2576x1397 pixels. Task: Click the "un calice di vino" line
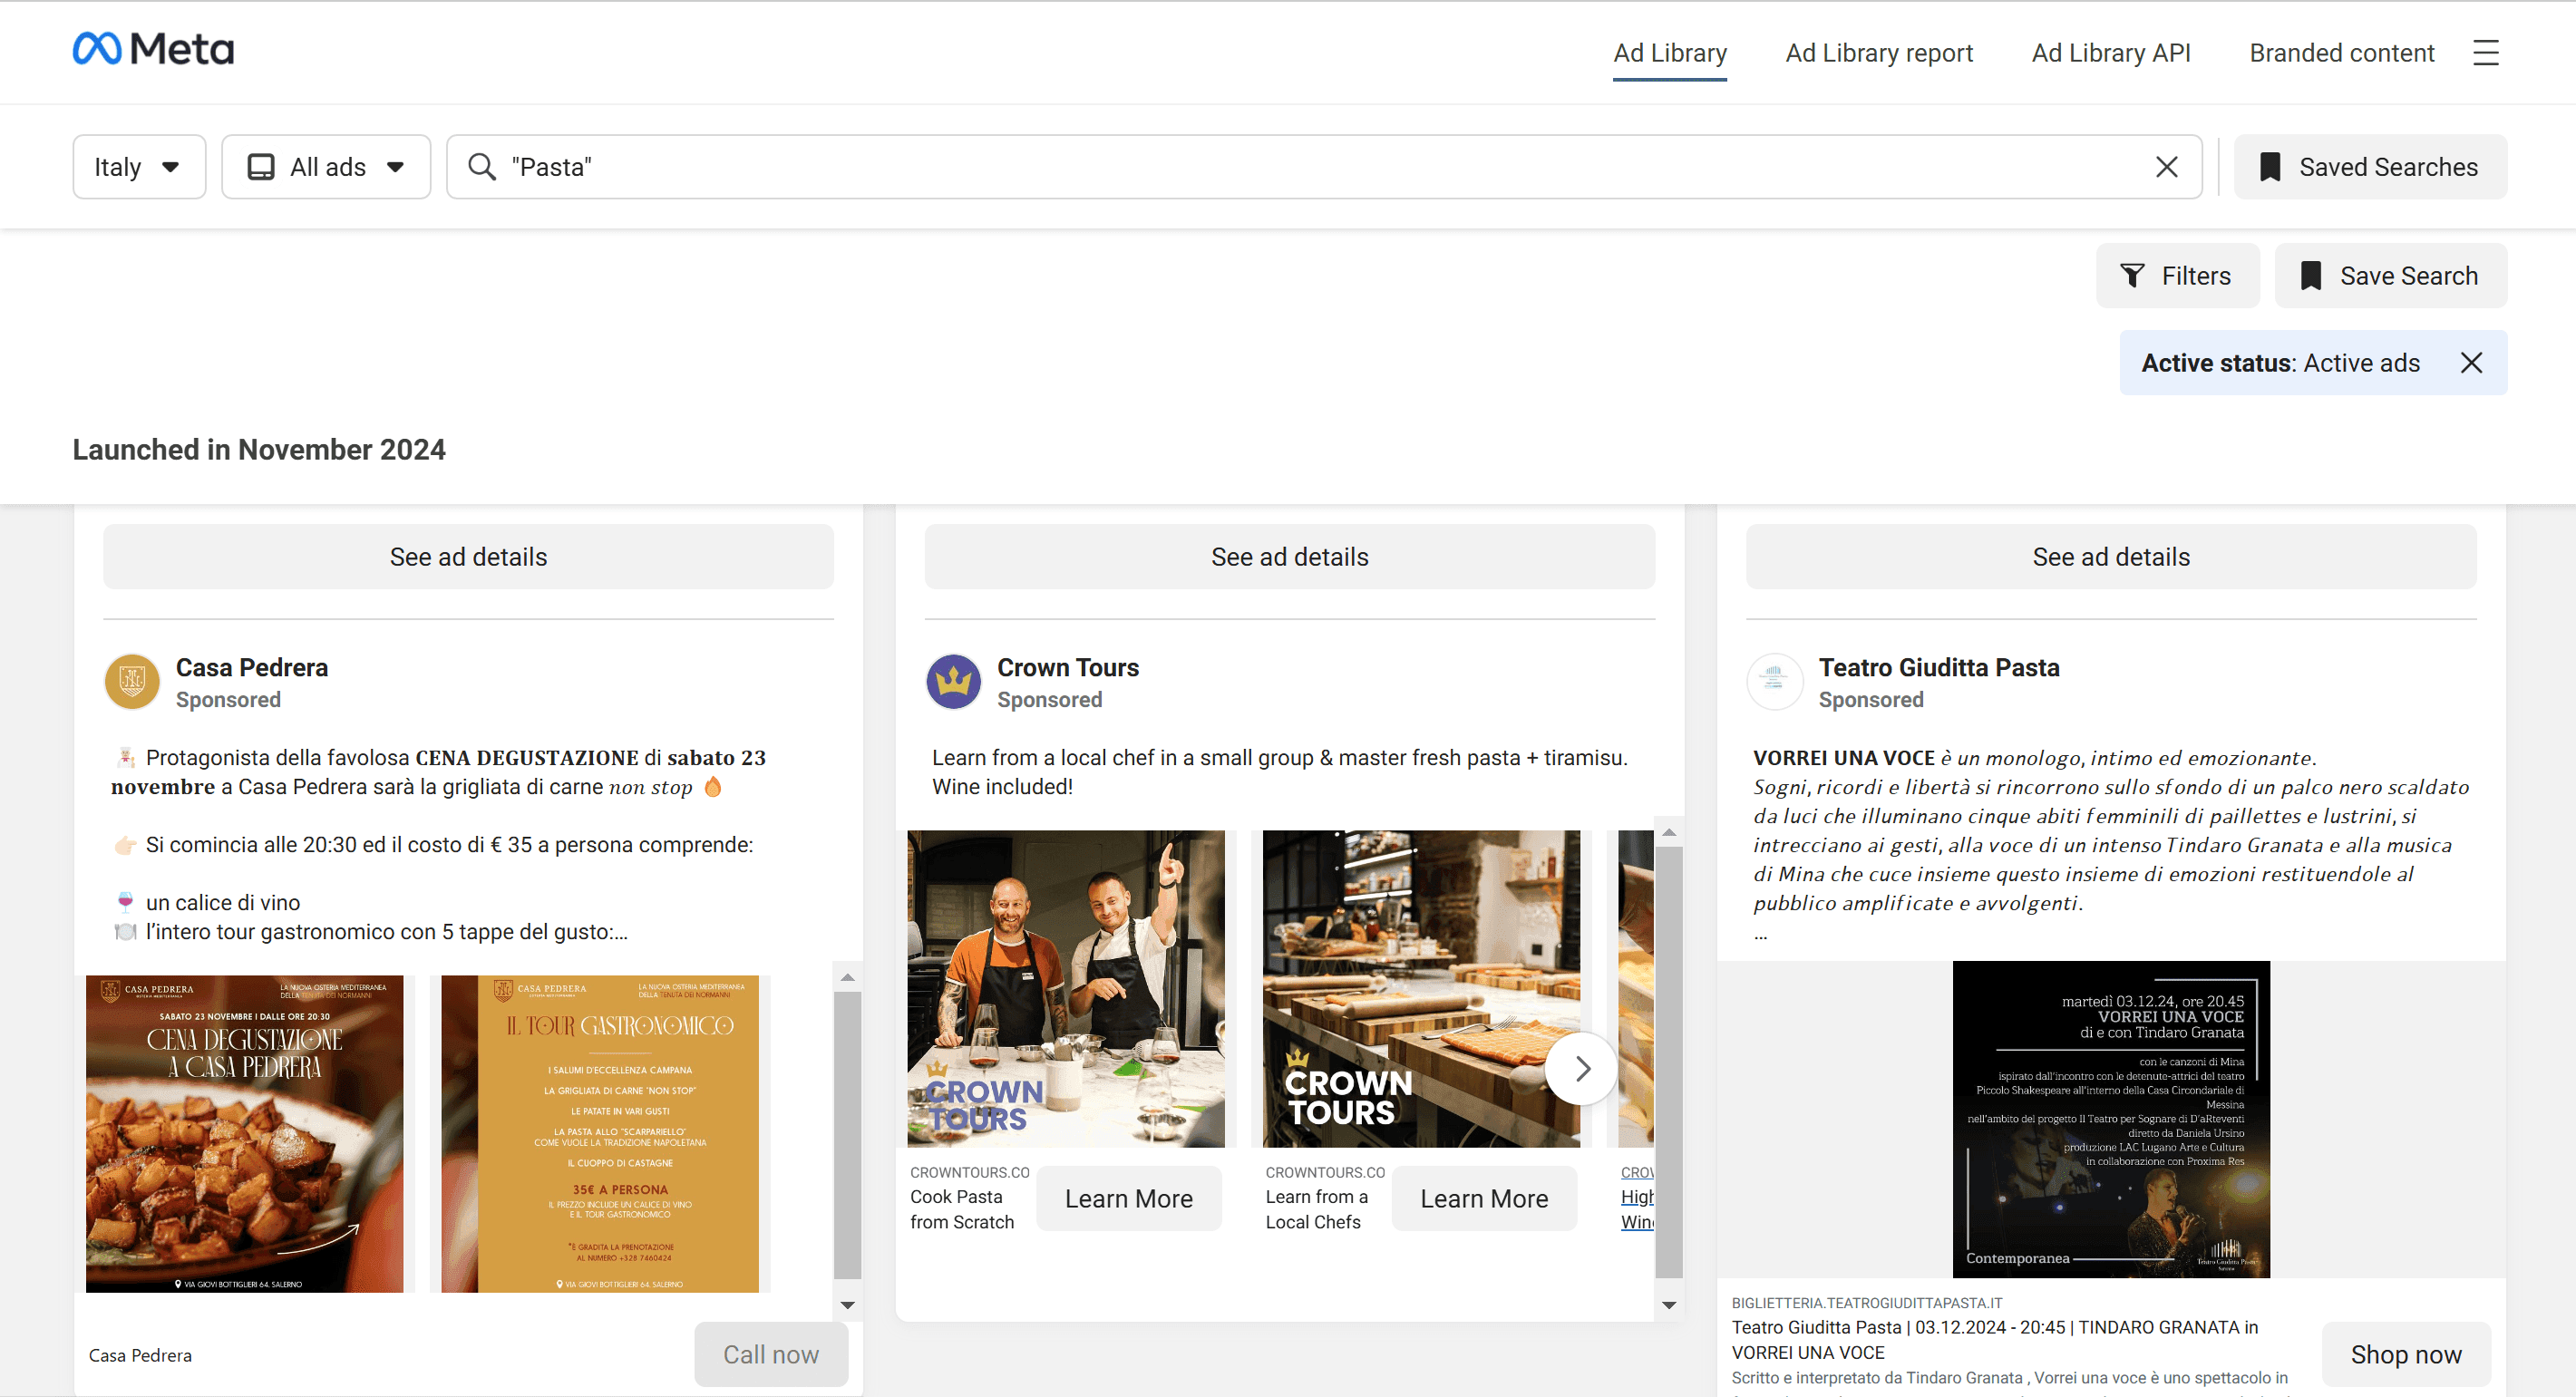[223, 903]
